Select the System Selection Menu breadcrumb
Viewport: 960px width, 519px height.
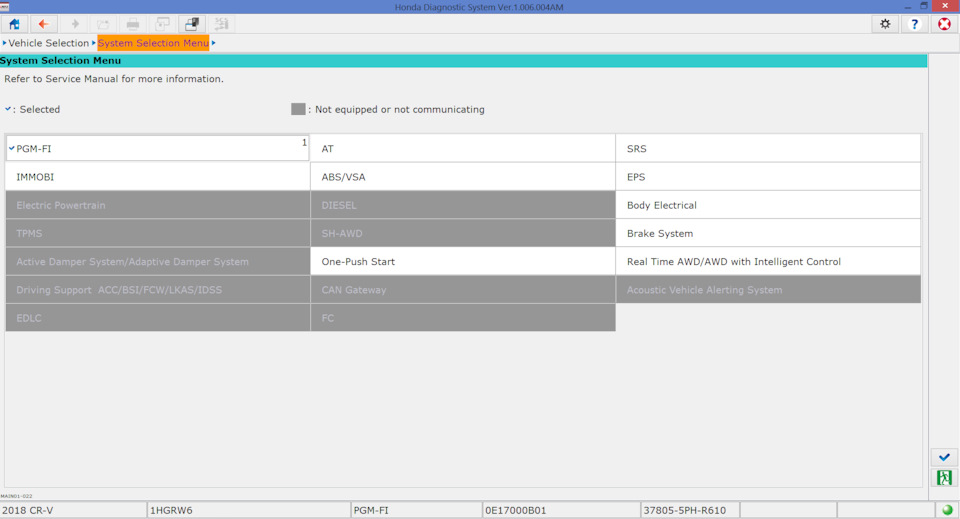coord(153,43)
